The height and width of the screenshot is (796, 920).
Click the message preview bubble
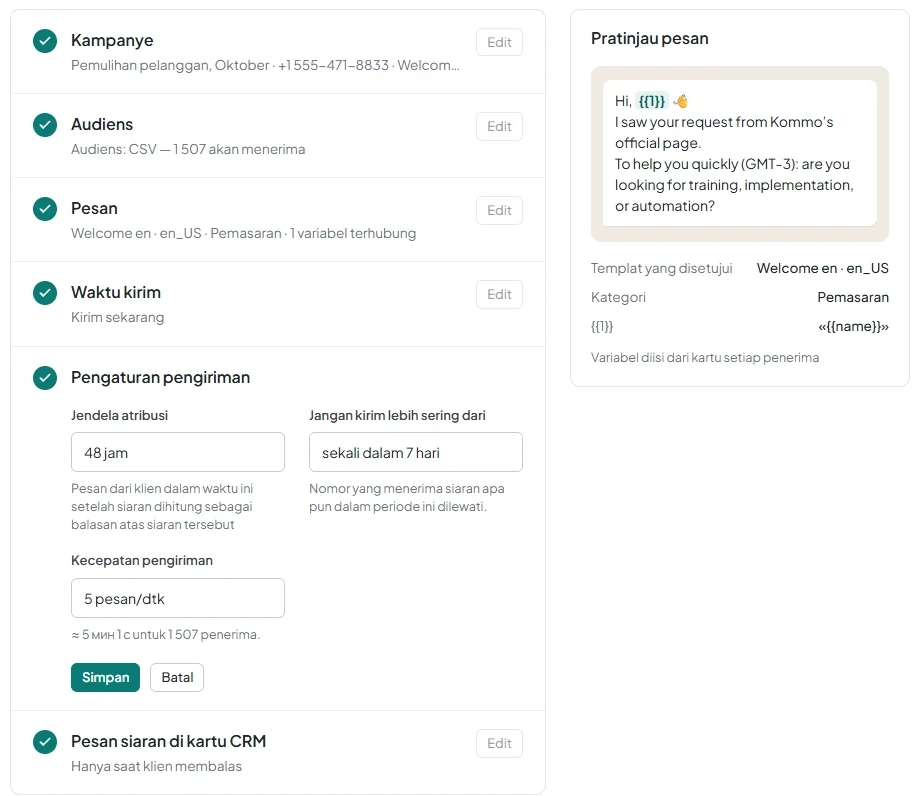[x=740, y=153]
